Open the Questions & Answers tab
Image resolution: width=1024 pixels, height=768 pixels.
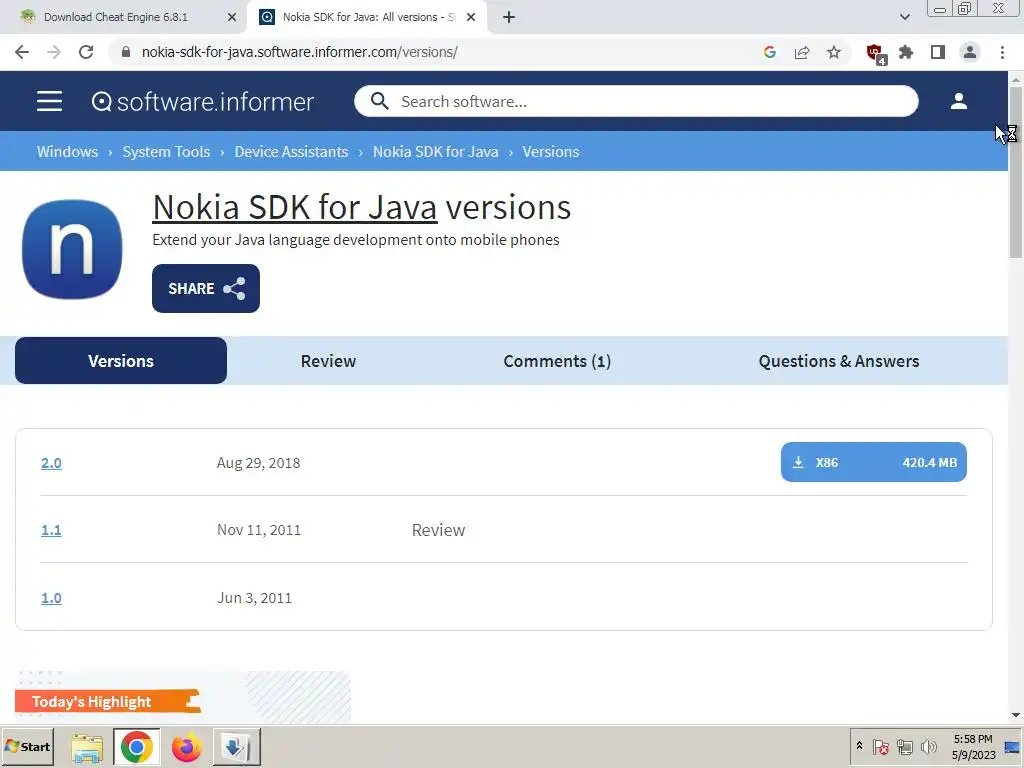(x=839, y=360)
